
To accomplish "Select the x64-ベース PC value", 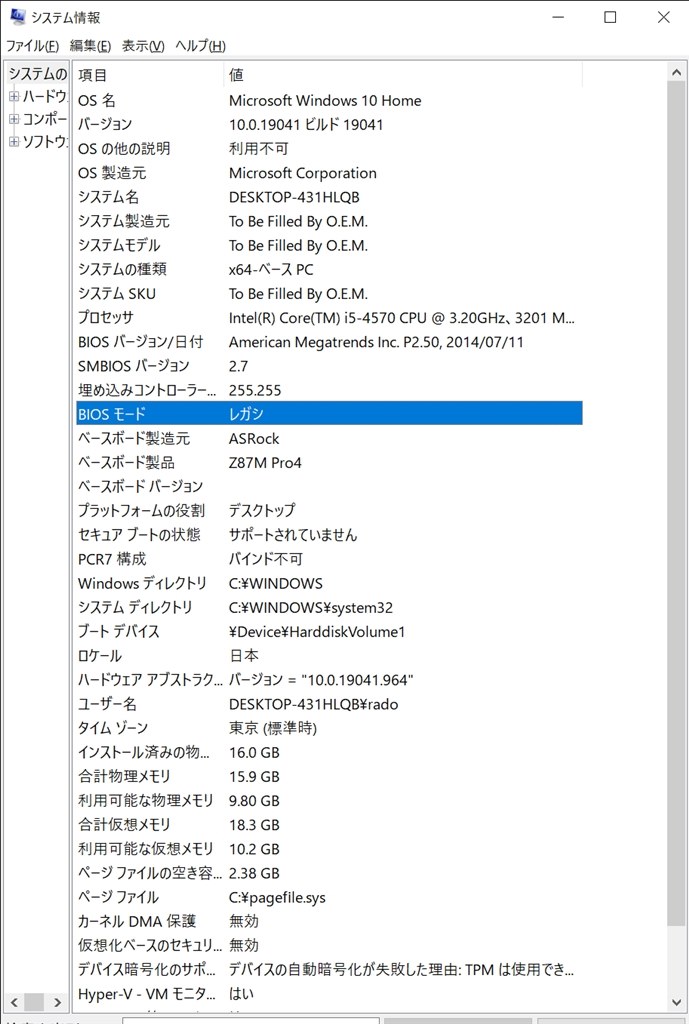I will click(271, 269).
